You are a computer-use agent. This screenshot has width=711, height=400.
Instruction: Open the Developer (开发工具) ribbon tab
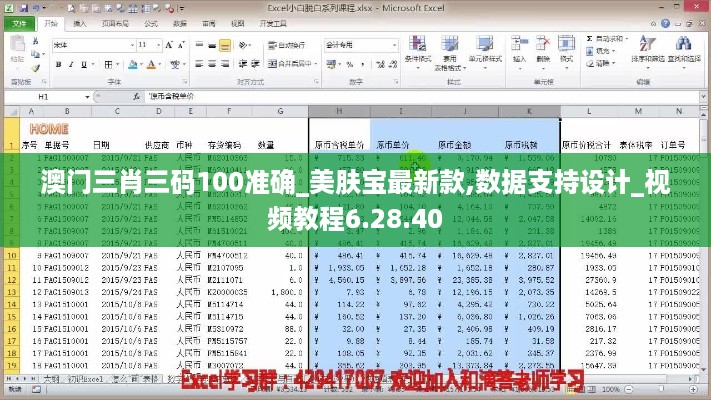pos(273,24)
